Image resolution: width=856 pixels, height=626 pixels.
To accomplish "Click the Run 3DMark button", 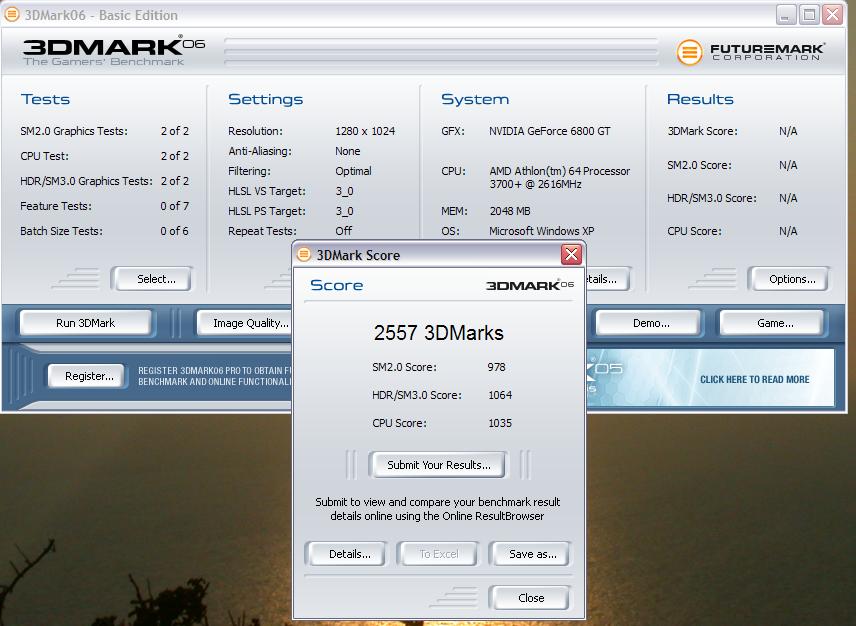I will coord(86,323).
